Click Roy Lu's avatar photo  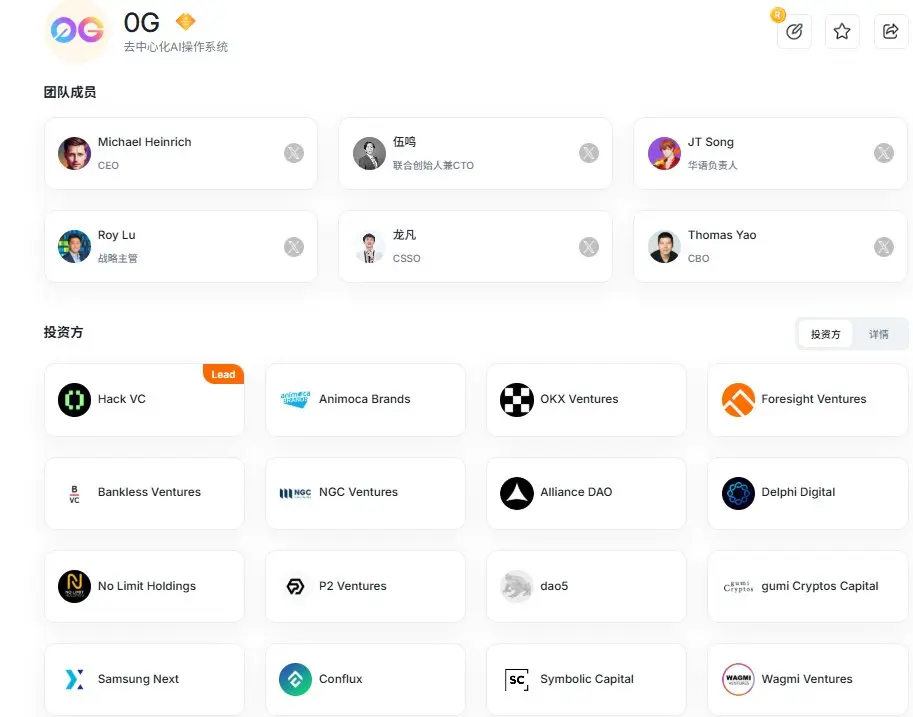click(x=75, y=246)
